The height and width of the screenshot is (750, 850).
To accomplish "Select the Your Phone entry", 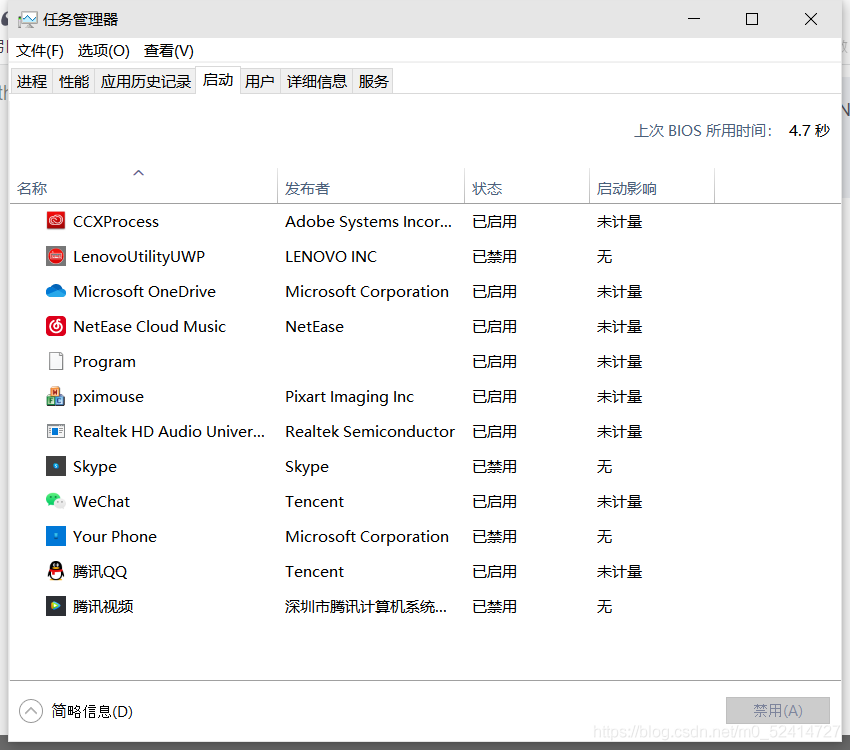I will [x=115, y=536].
